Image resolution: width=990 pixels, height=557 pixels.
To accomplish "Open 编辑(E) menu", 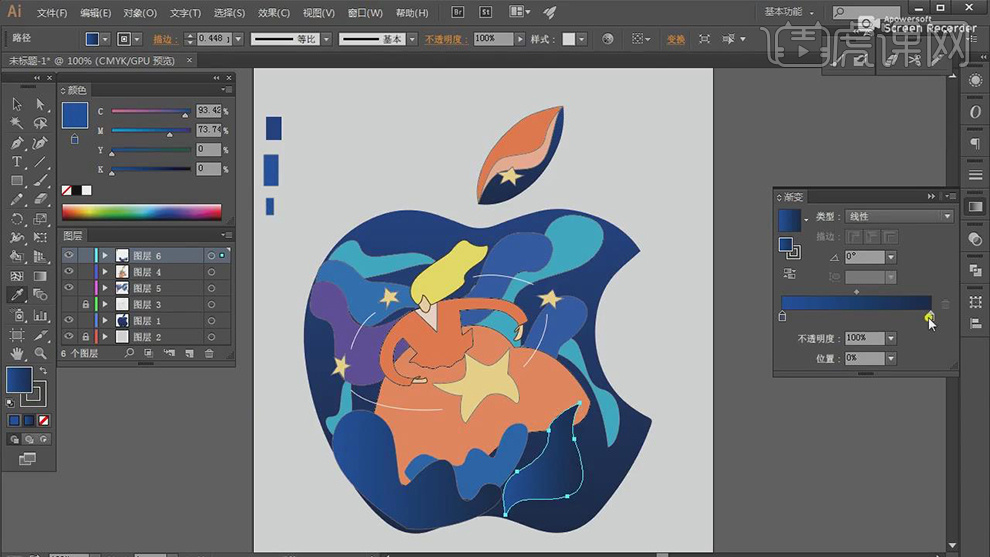I will click(x=96, y=13).
